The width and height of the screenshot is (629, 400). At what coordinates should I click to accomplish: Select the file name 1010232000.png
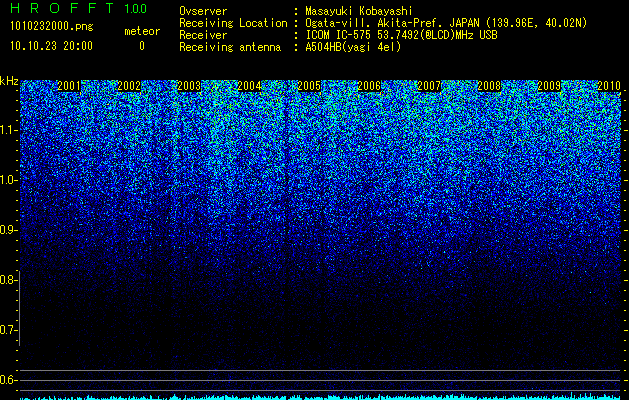52,26
